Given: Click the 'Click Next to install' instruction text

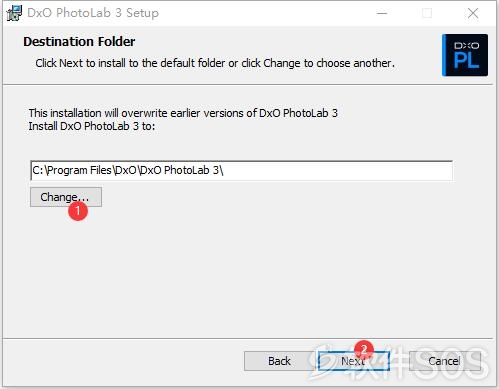Looking at the screenshot, I should (215, 63).
